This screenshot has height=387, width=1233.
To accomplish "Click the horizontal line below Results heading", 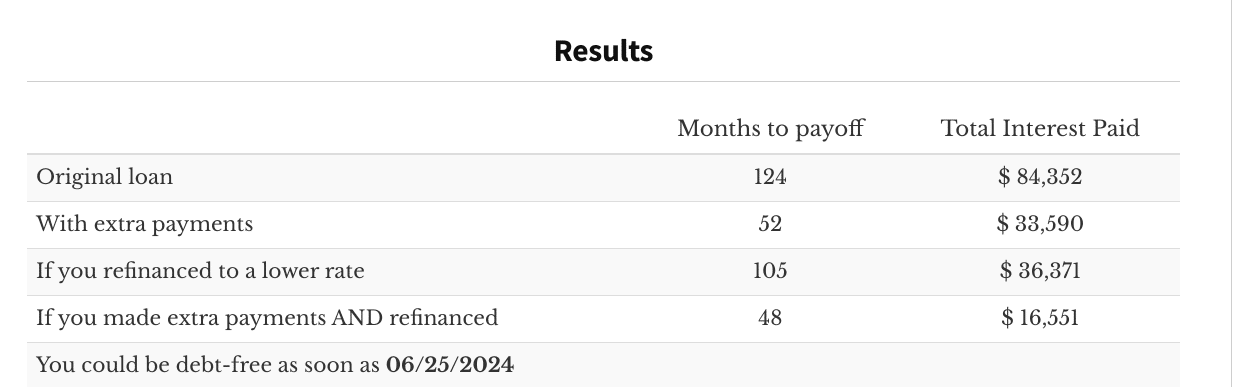I will pyautogui.click(x=603, y=81).
